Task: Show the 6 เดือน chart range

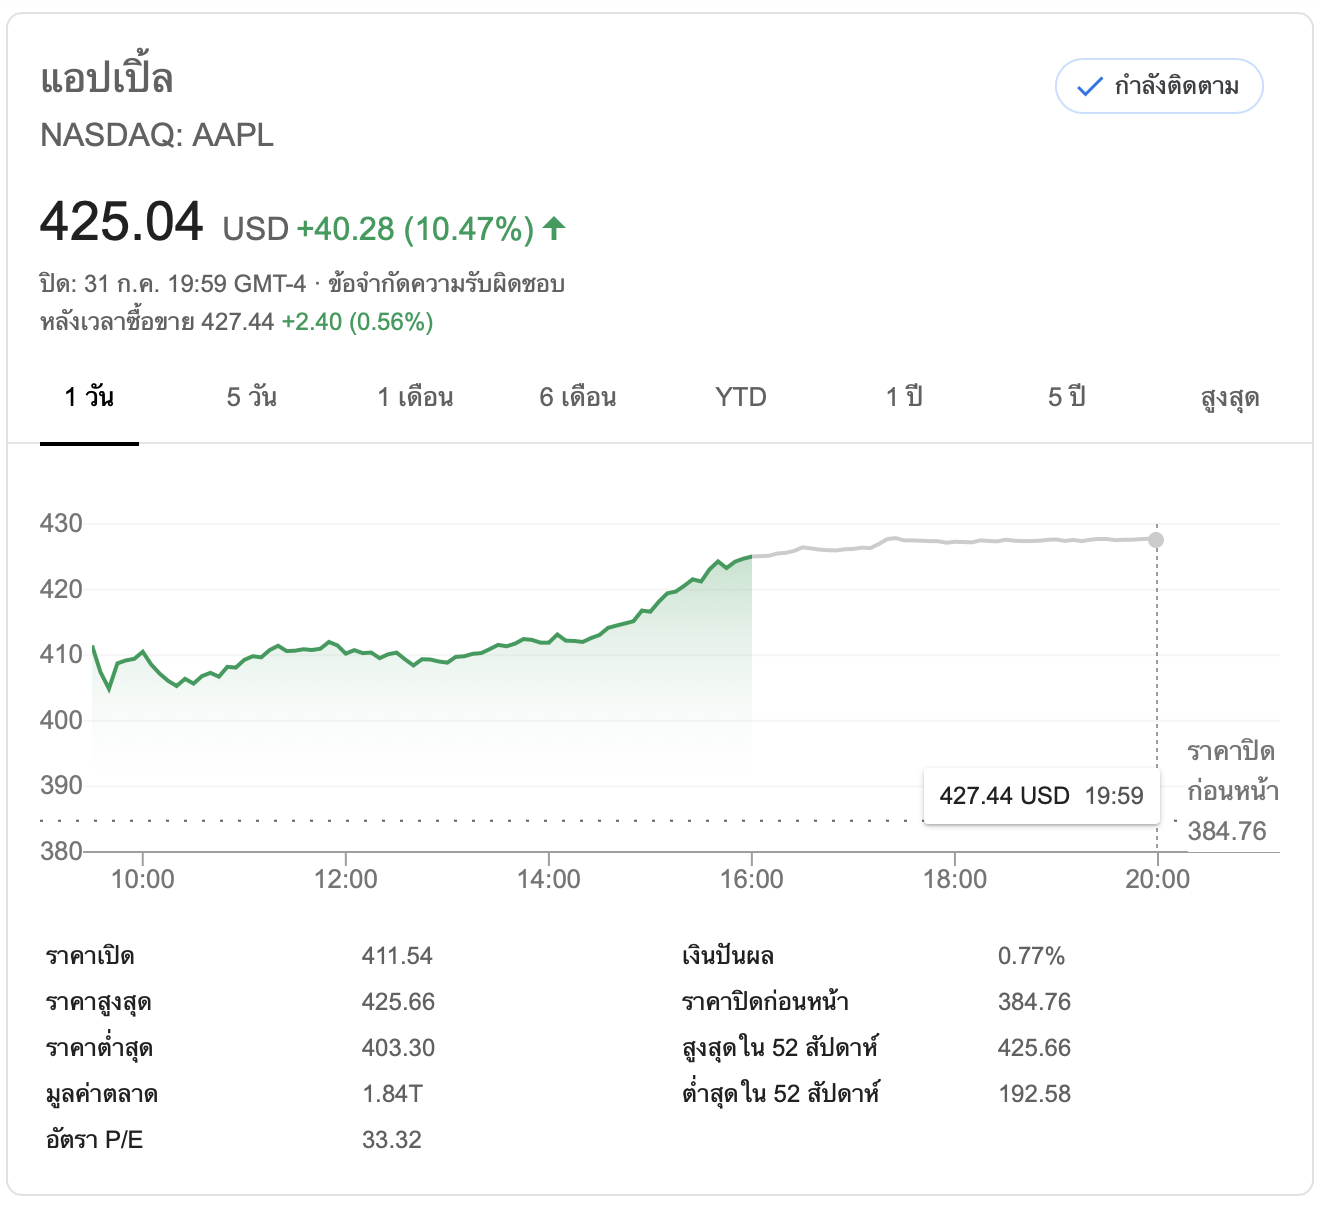Action: tap(577, 398)
